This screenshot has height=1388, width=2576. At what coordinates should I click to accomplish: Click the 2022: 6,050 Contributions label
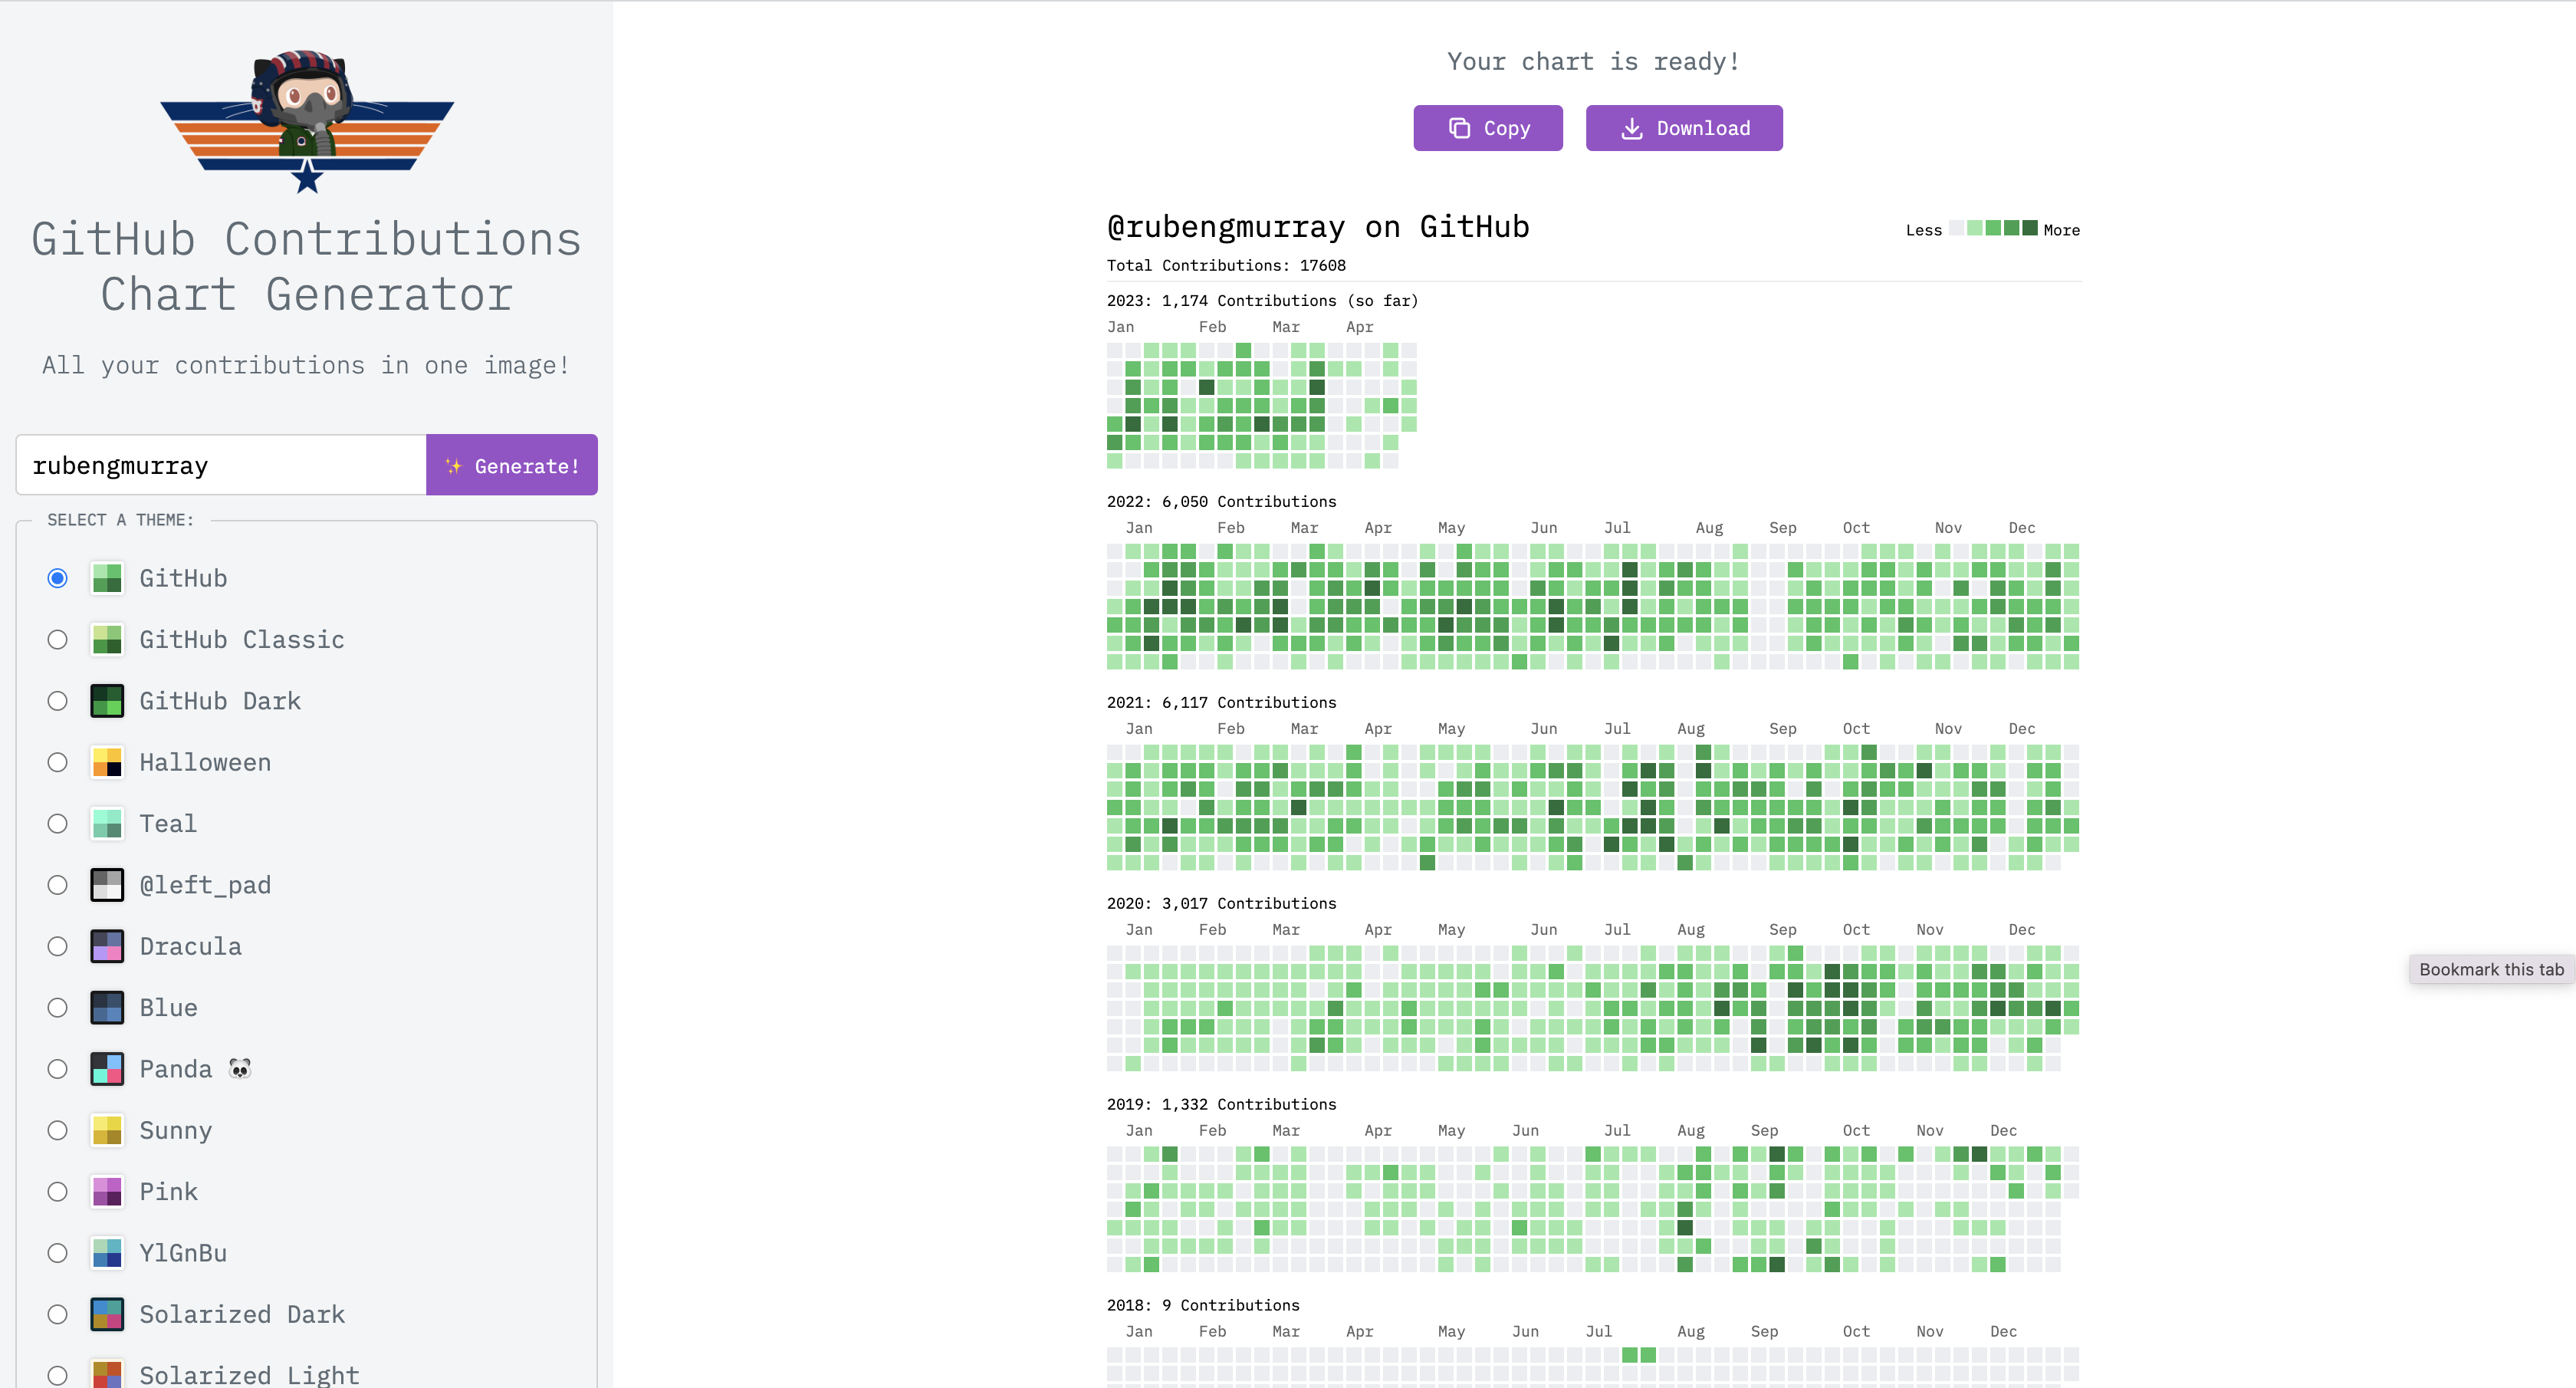1221,501
